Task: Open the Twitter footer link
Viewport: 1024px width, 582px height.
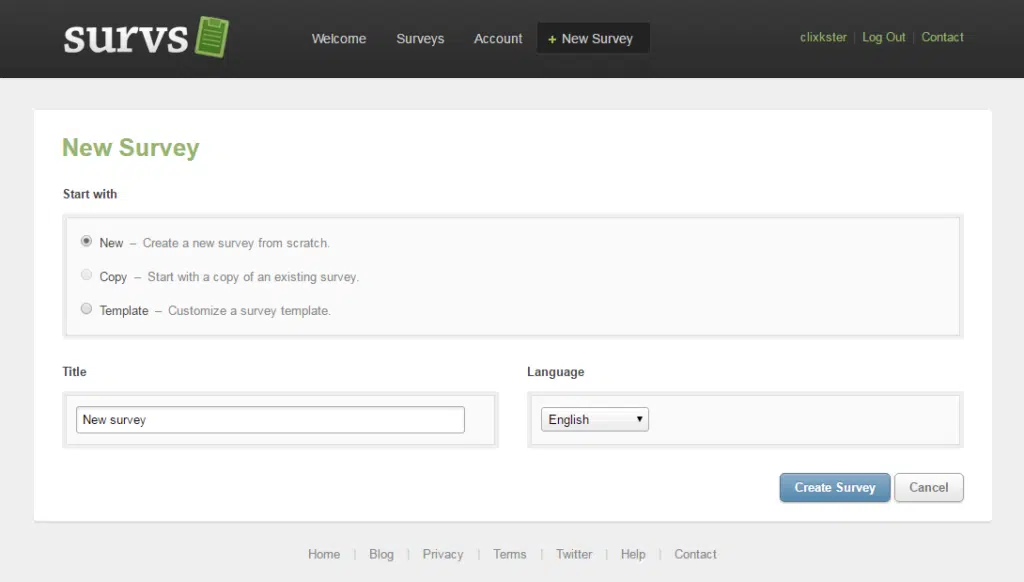Action: 574,554
